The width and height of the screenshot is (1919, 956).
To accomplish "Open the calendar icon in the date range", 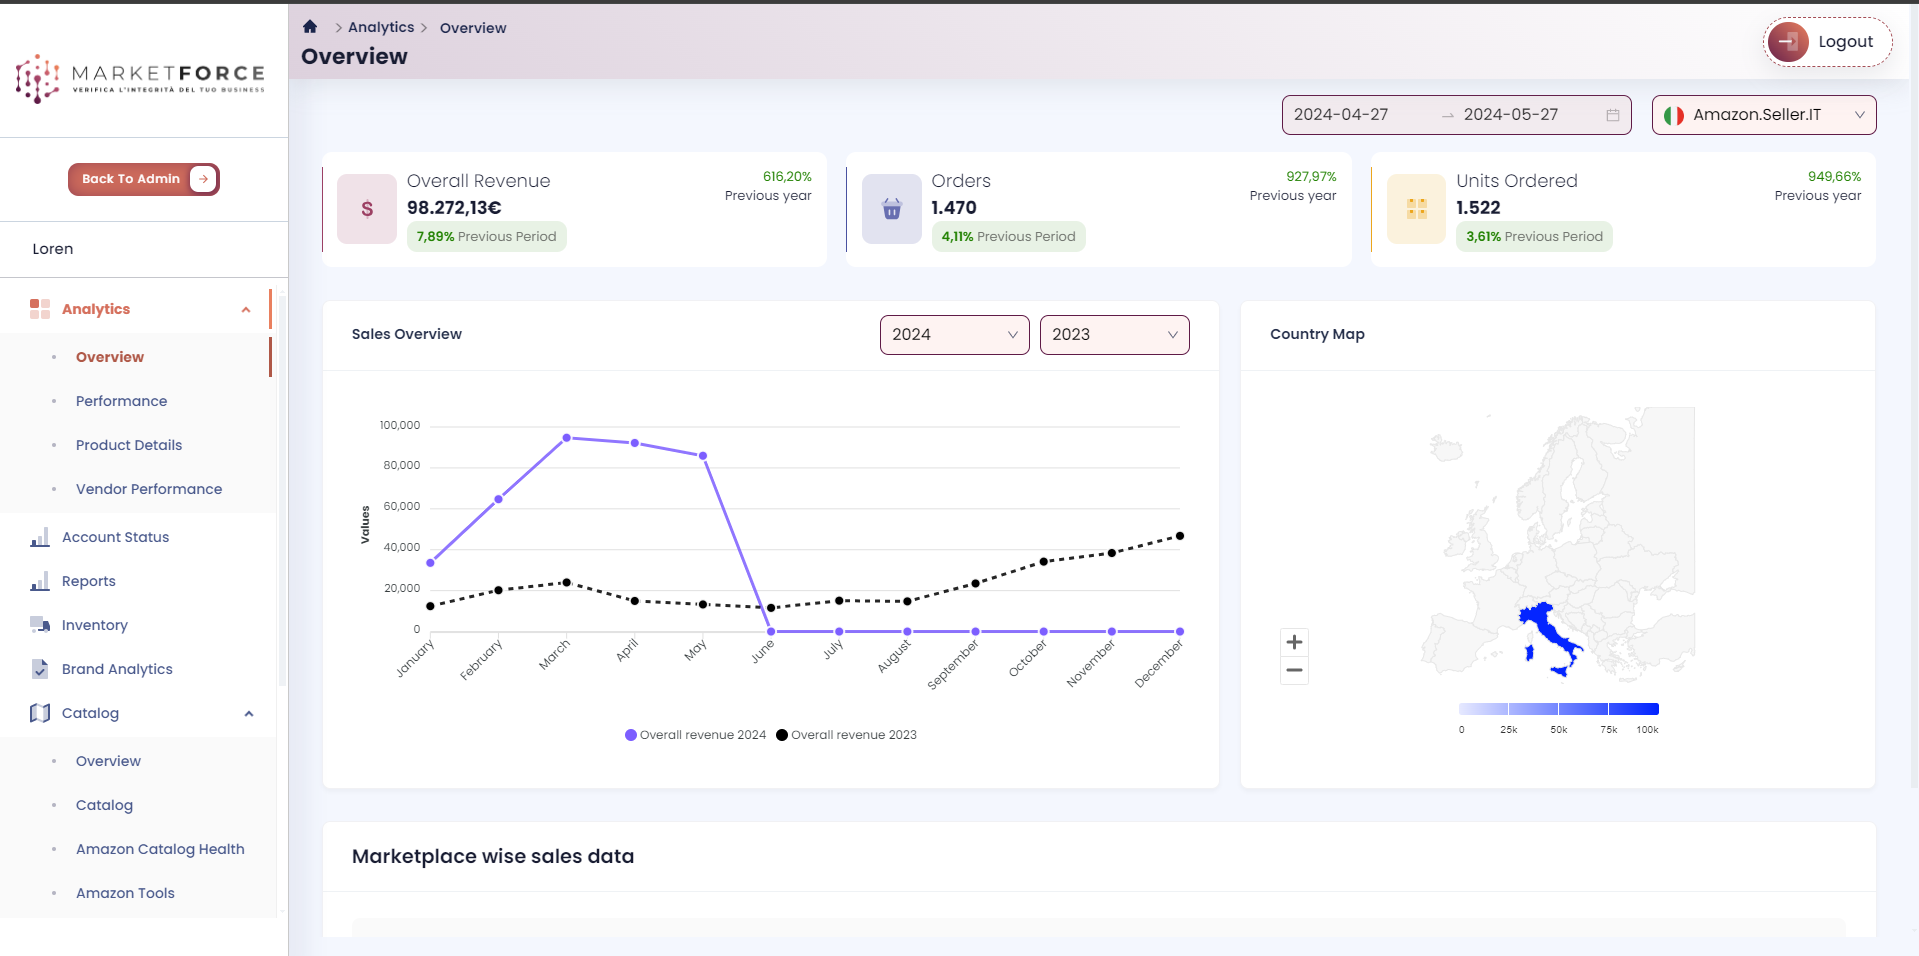I will coord(1613,115).
